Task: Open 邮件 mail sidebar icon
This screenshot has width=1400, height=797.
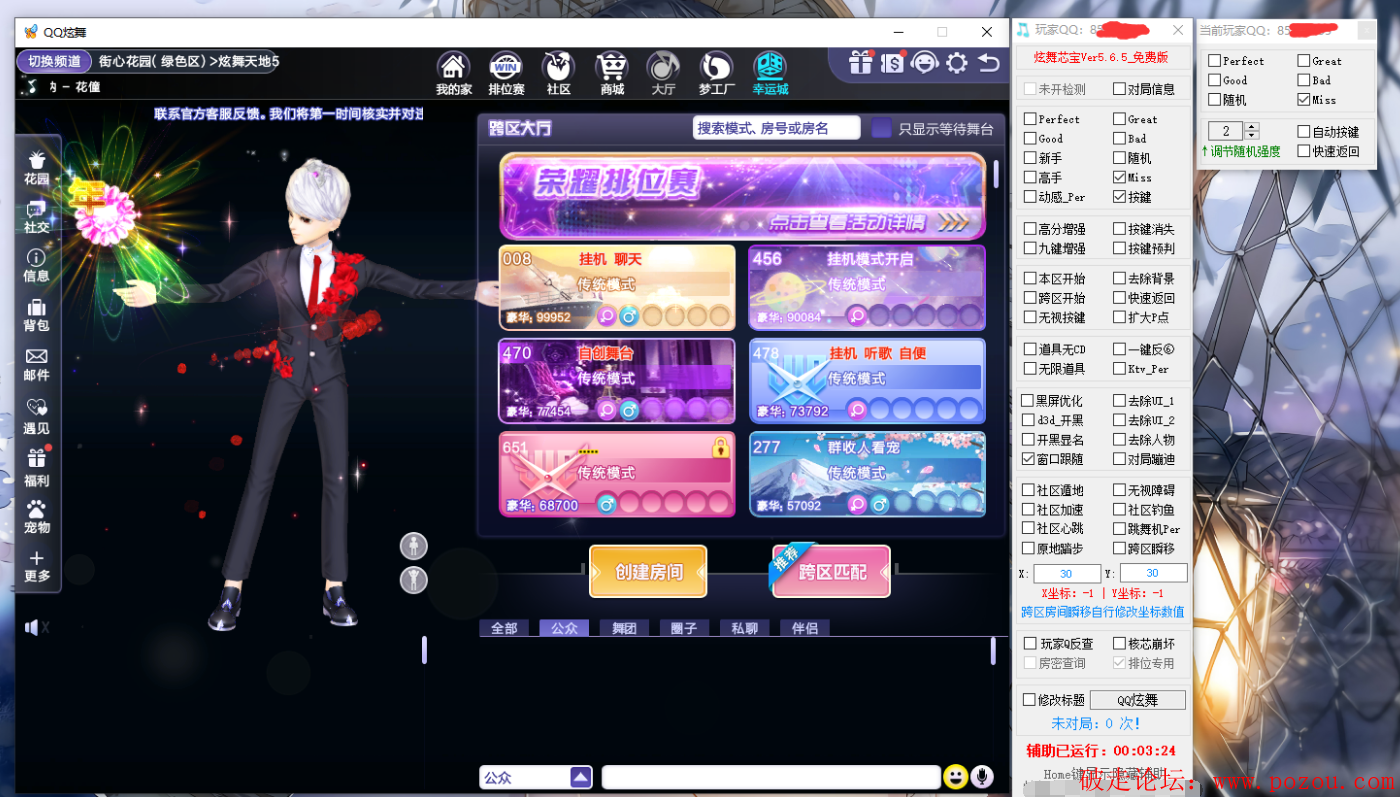Action: tap(37, 364)
